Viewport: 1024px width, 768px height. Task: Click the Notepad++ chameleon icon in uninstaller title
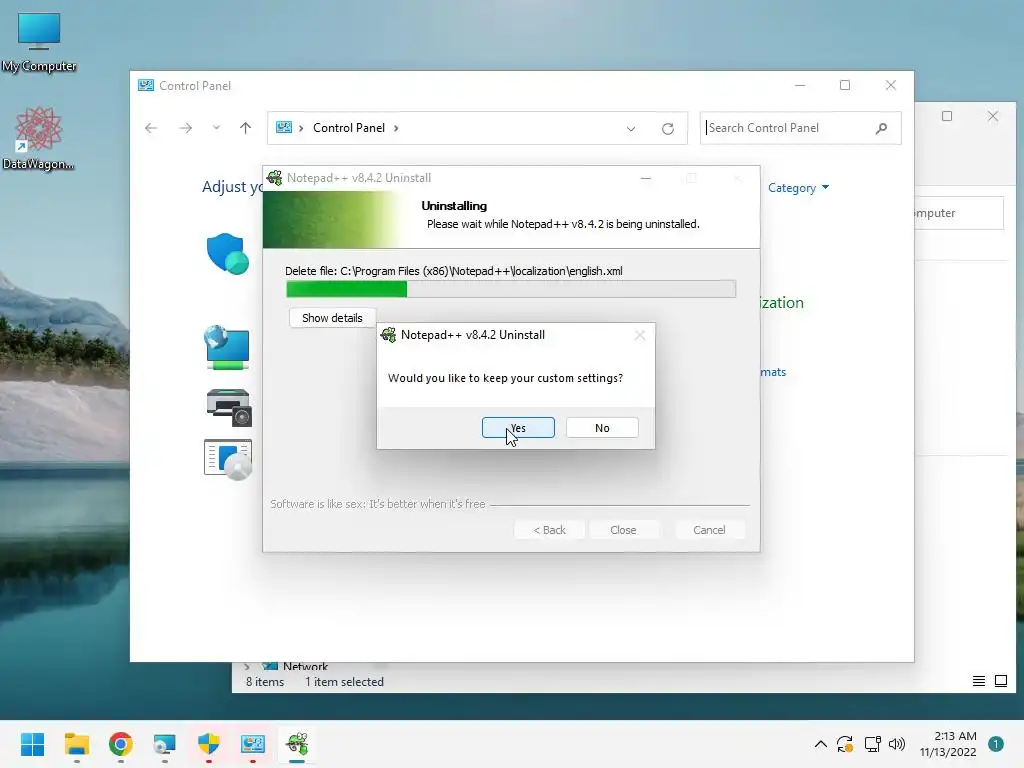click(x=275, y=178)
